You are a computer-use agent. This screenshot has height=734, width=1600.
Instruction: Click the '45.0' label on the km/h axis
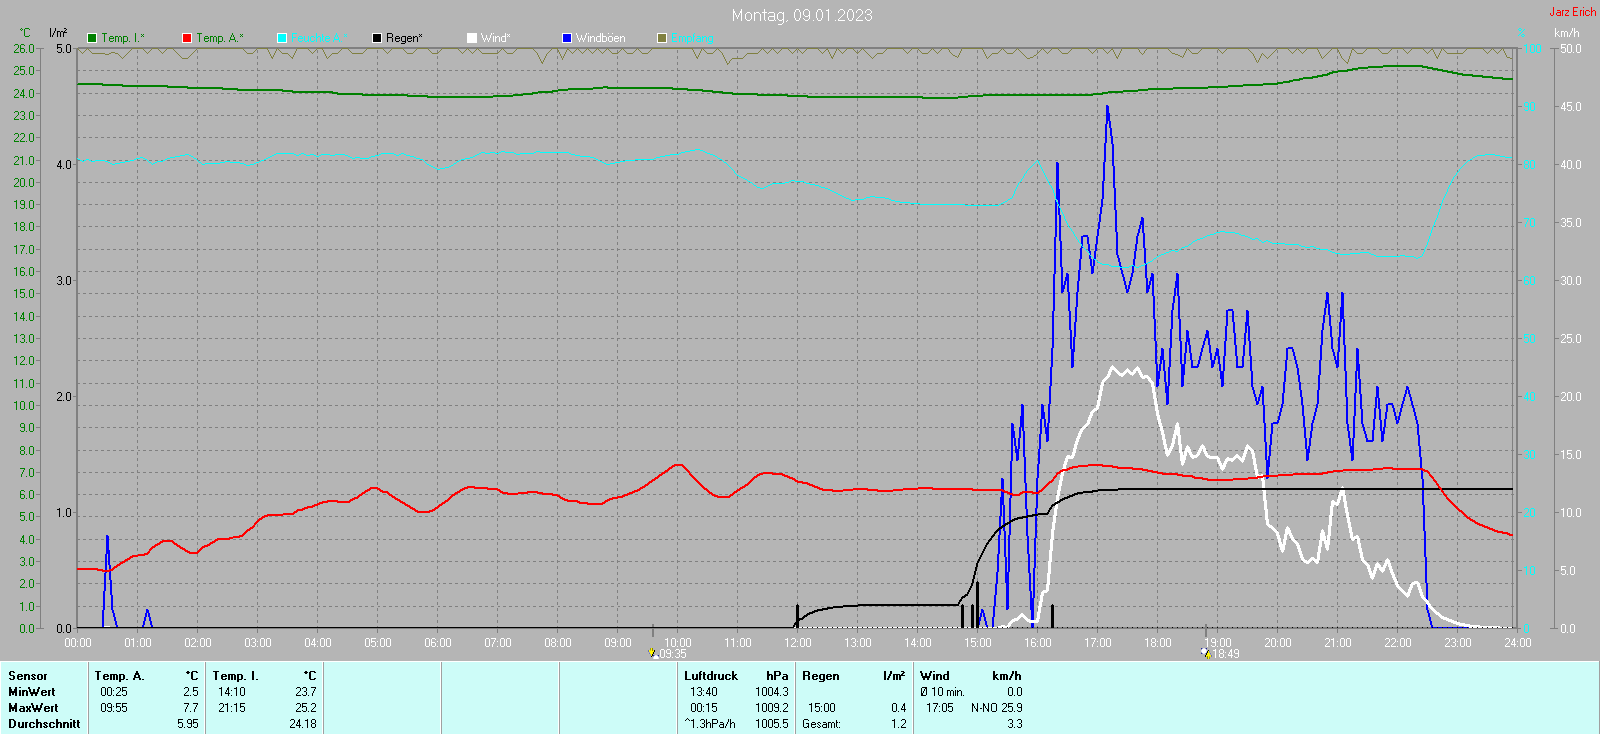pos(1571,107)
